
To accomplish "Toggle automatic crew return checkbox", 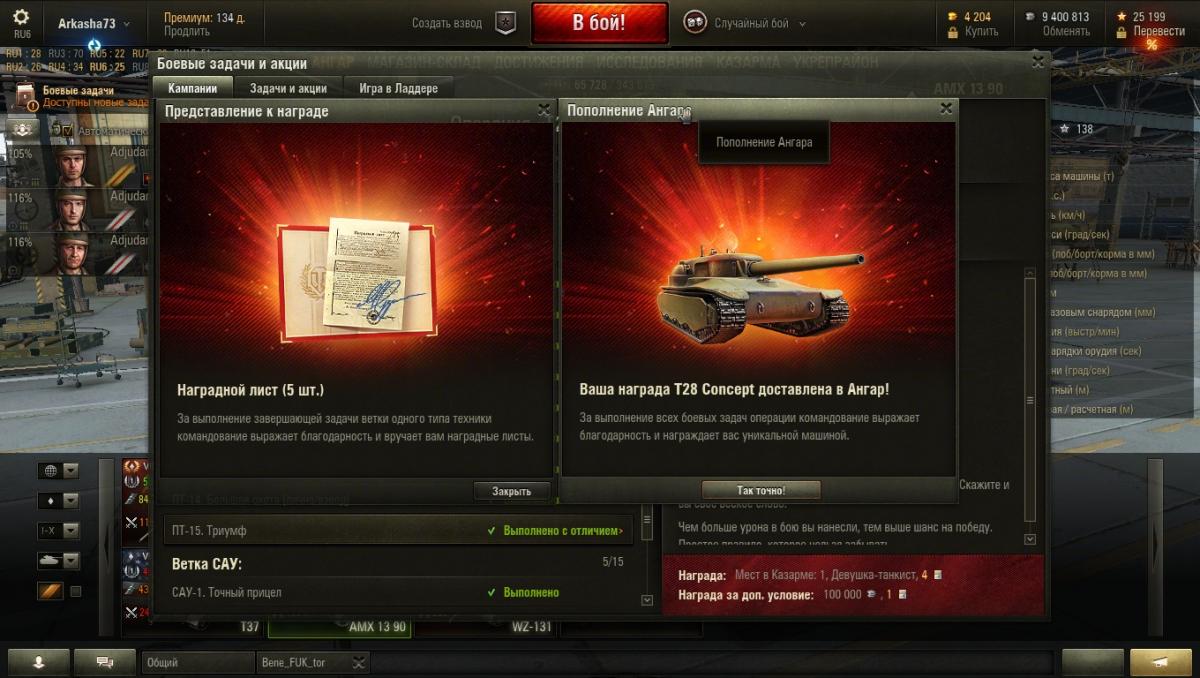I will pos(68,130).
